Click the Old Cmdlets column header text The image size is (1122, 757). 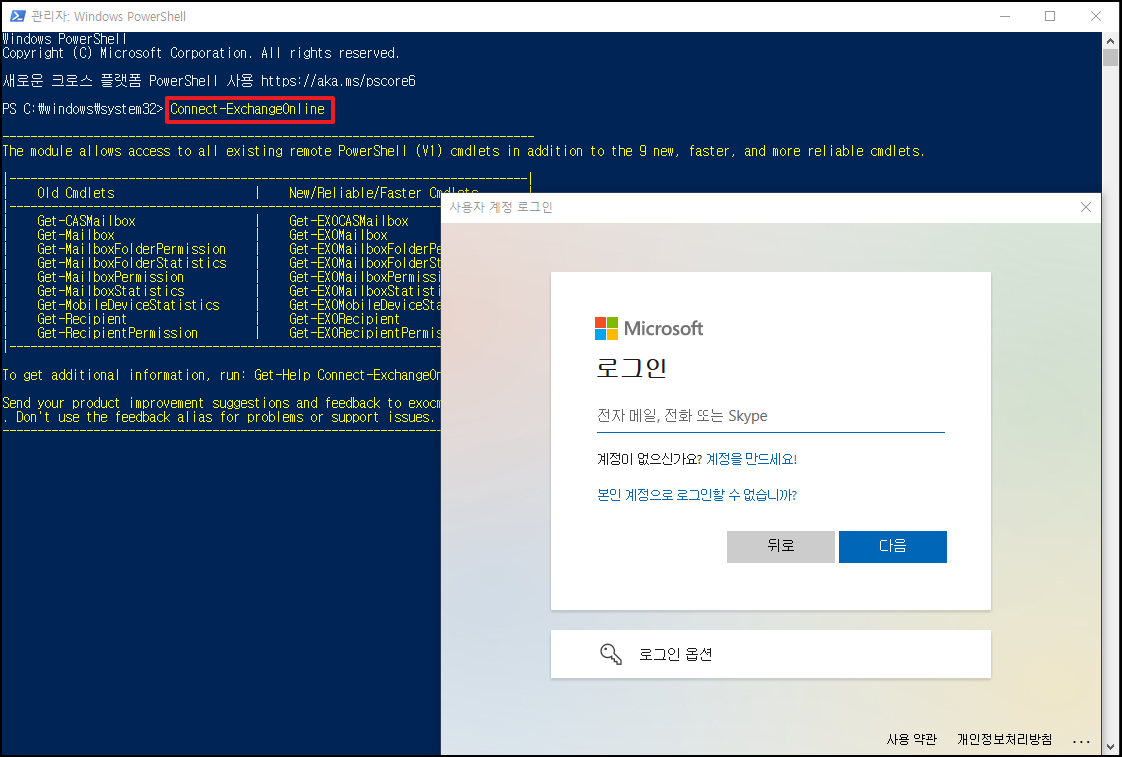point(76,193)
